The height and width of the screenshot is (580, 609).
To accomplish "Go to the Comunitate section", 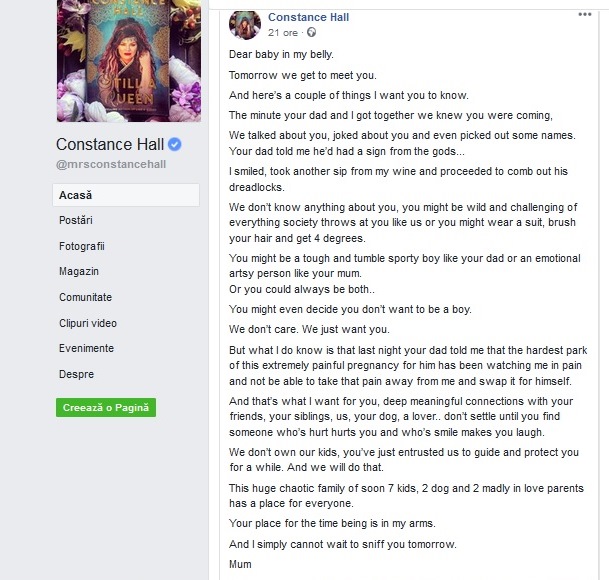I will pos(85,297).
